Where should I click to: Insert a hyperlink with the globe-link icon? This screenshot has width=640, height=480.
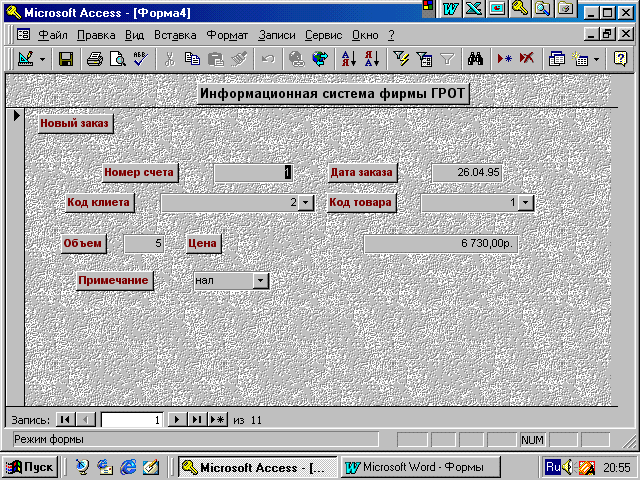(297, 60)
